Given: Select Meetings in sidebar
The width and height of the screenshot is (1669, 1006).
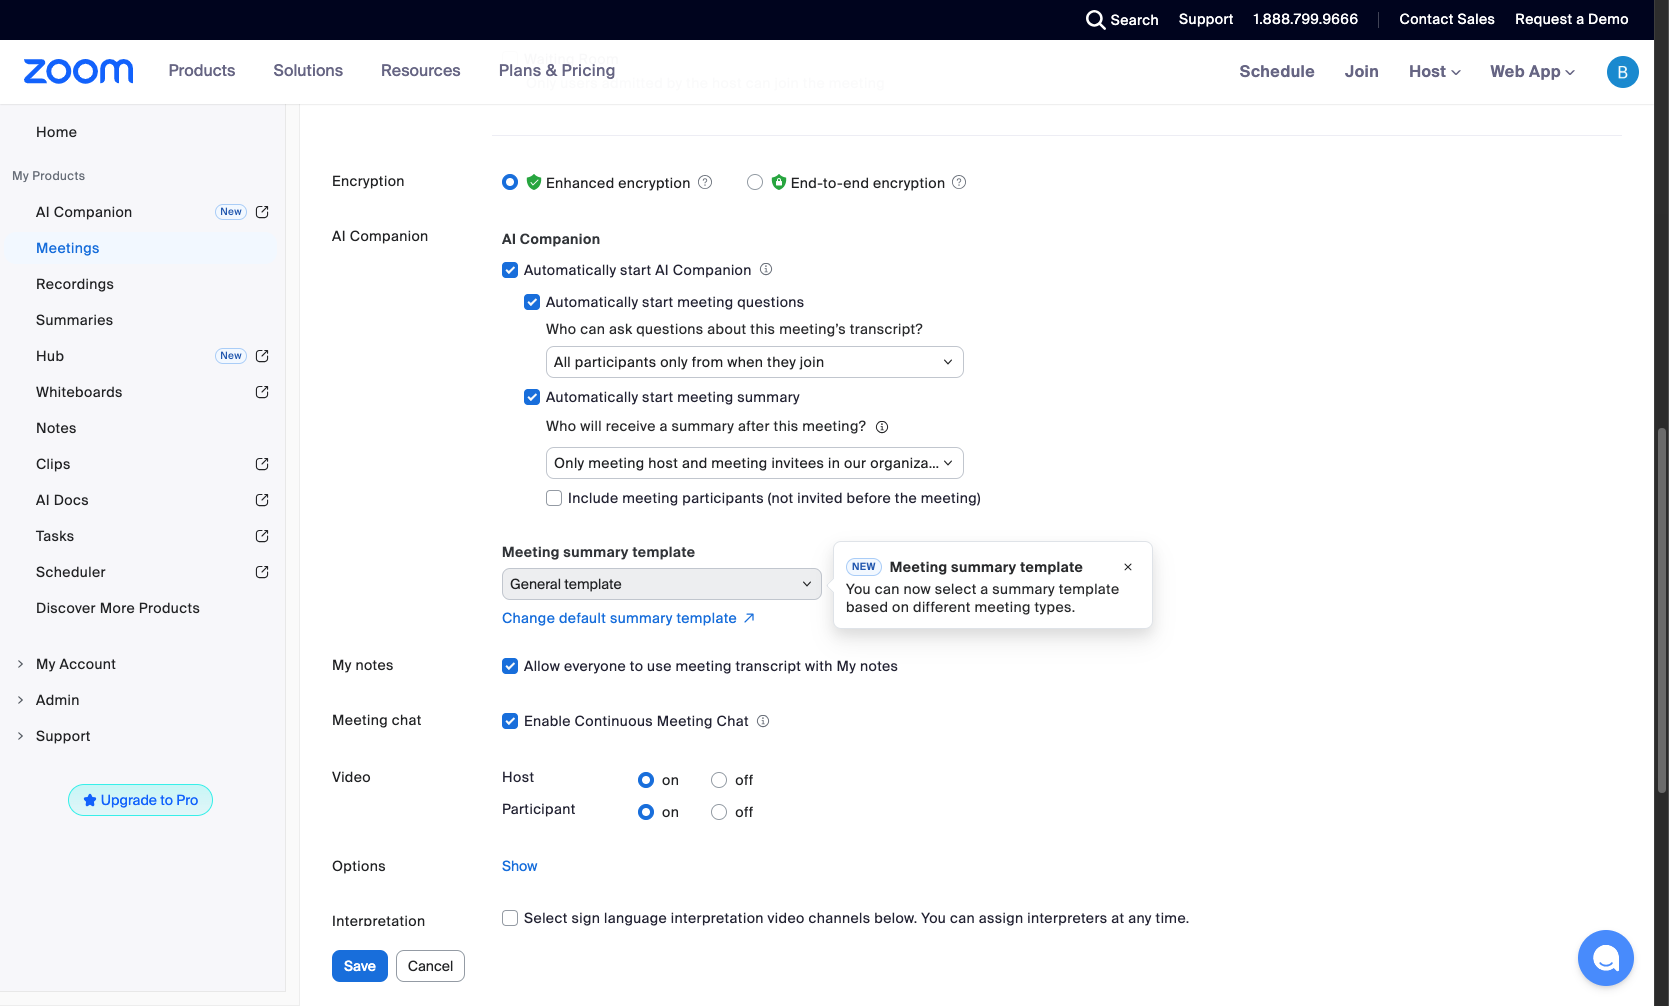Looking at the screenshot, I should coord(68,248).
